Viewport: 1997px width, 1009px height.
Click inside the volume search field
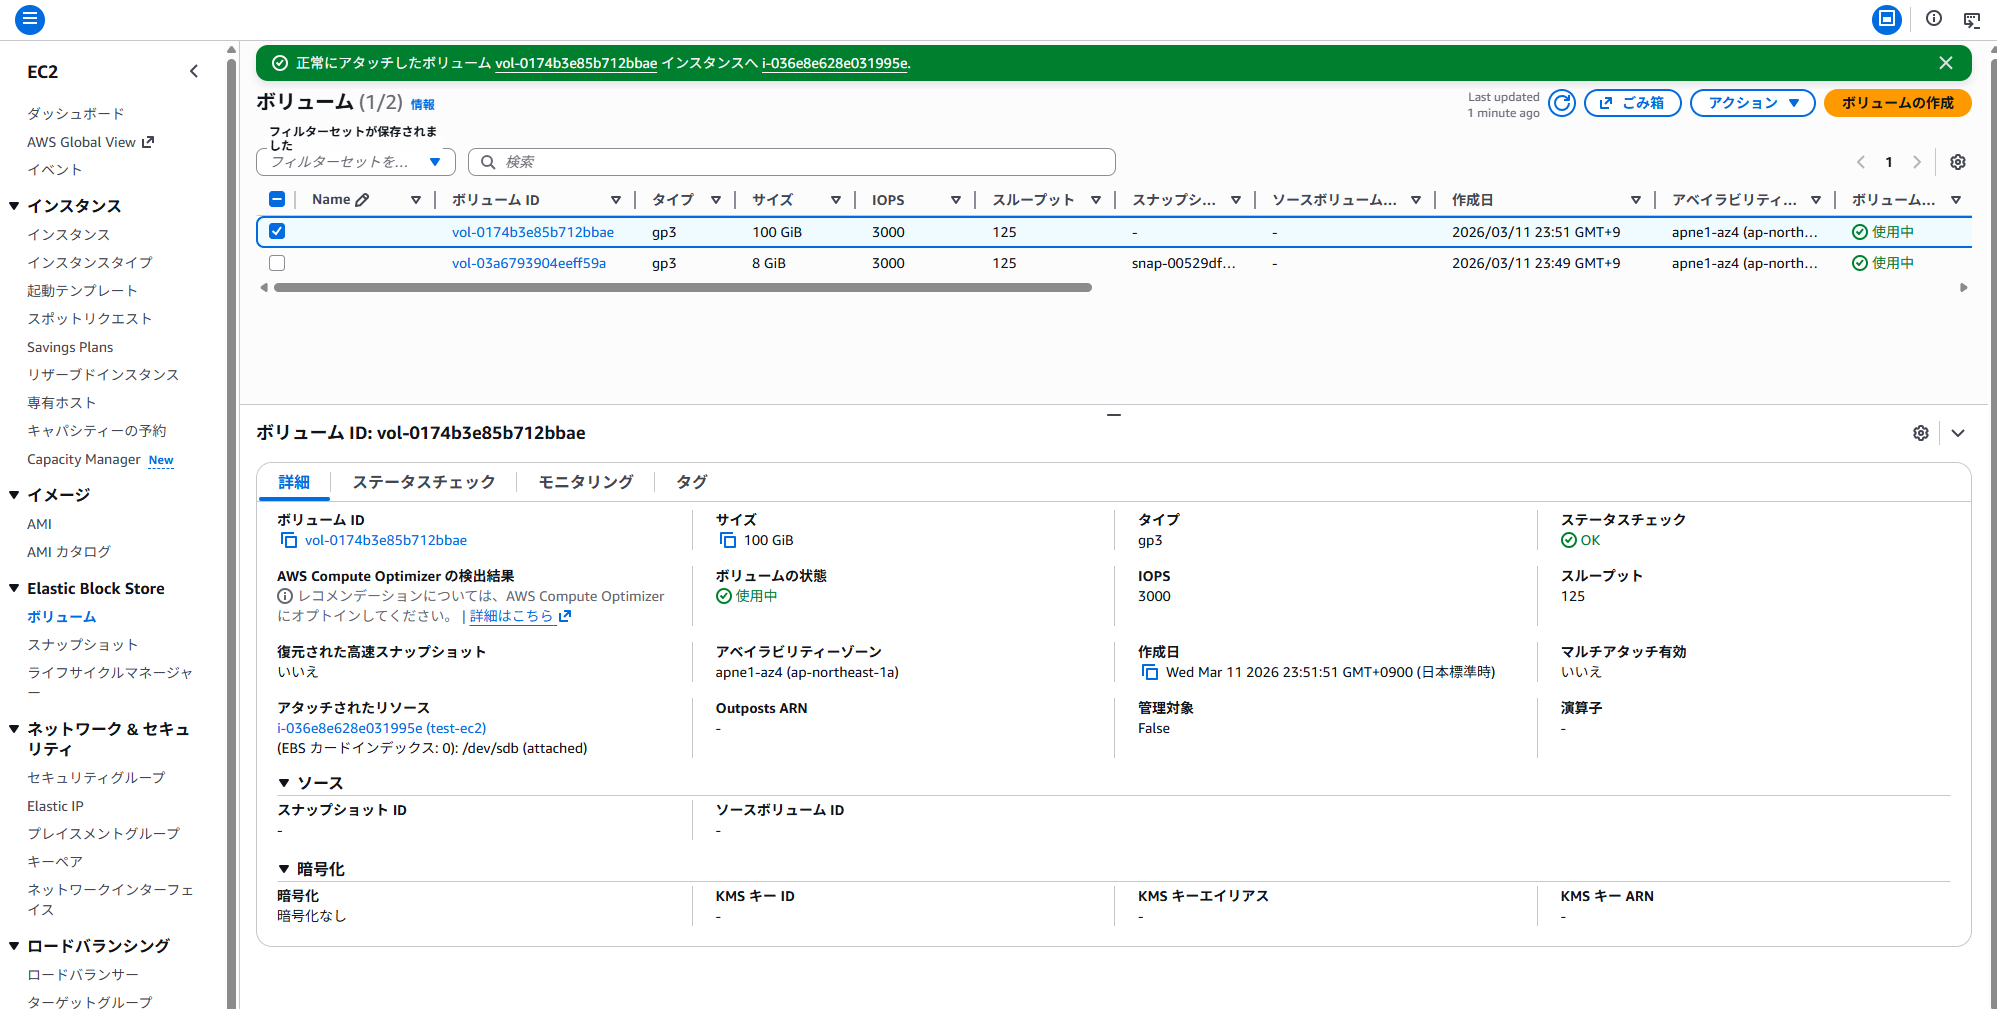coord(792,161)
